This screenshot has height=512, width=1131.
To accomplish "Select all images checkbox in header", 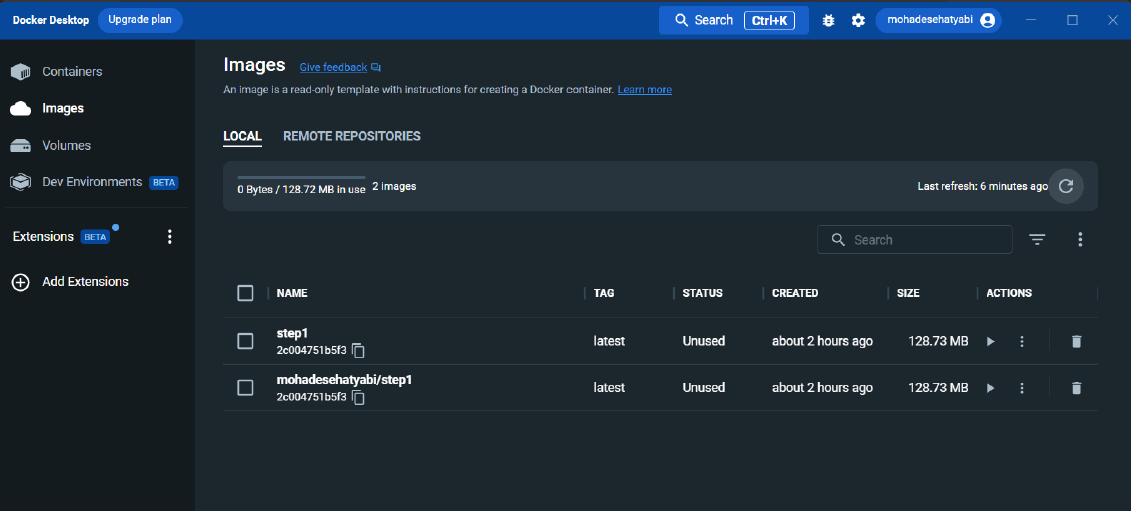I will click(245, 293).
